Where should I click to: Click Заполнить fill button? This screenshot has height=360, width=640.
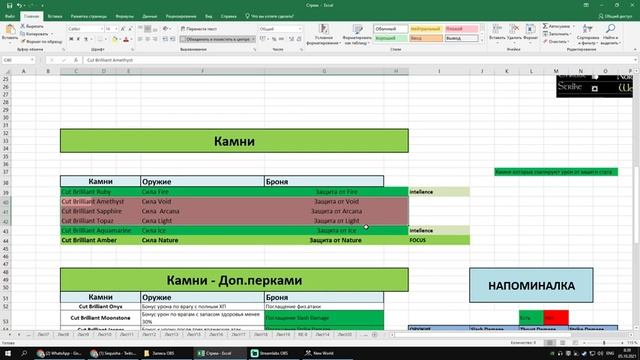tap(556, 34)
